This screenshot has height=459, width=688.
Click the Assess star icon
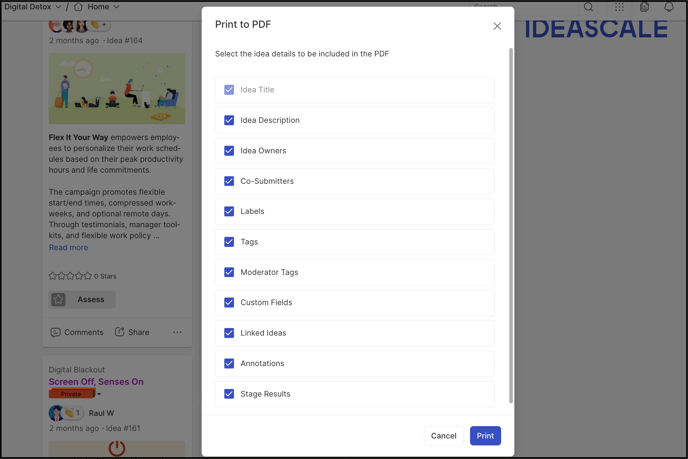click(x=58, y=300)
